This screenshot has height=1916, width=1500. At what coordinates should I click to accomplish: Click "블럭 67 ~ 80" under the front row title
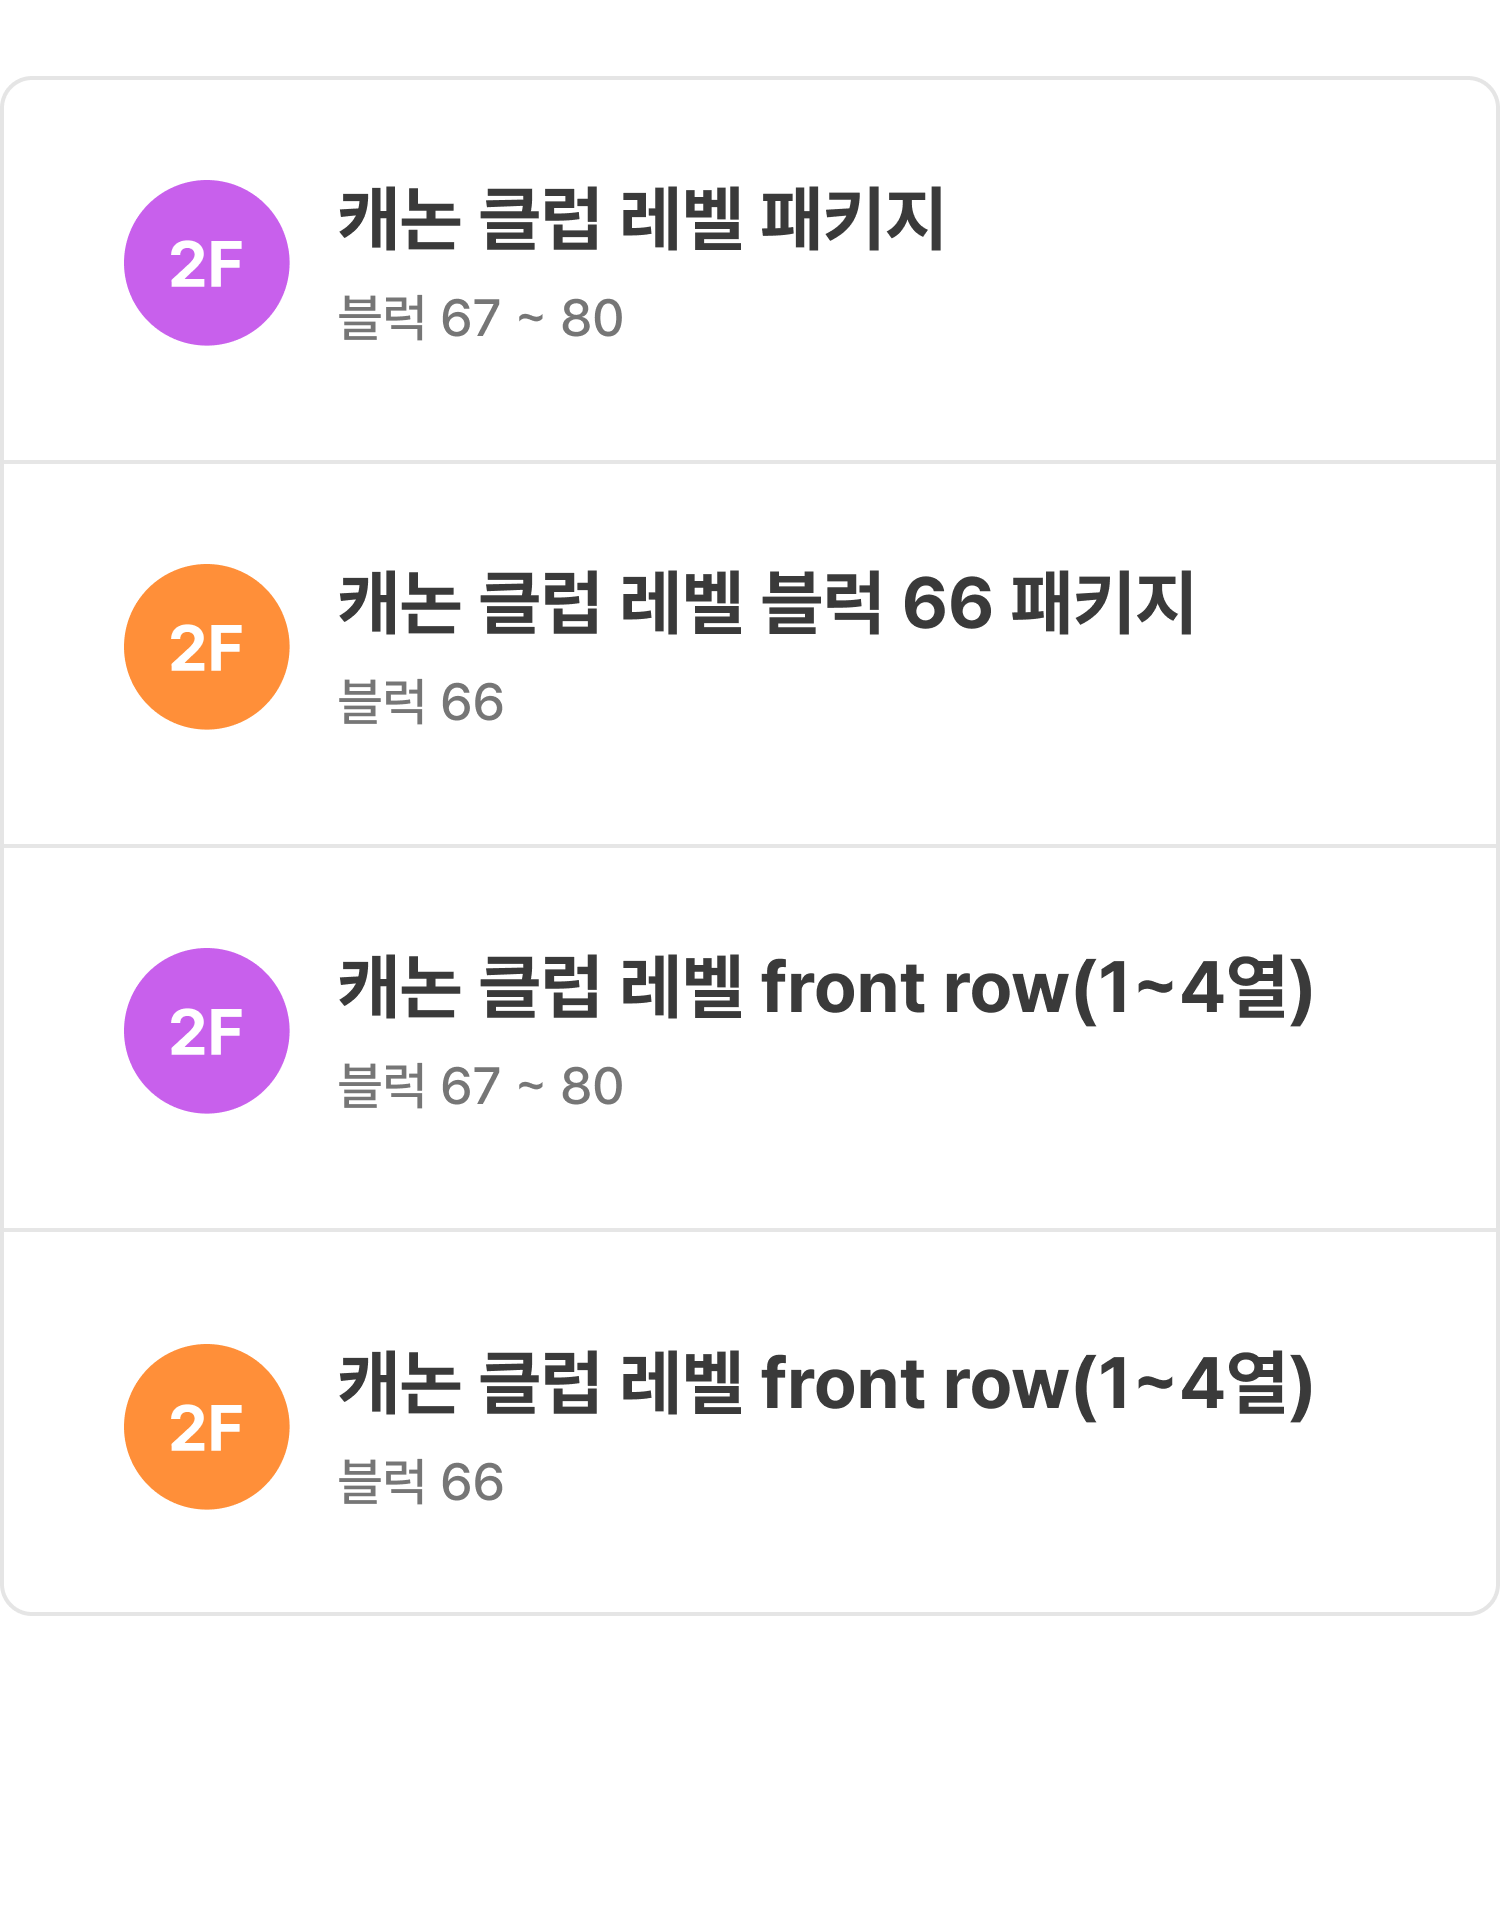pyautogui.click(x=481, y=1086)
